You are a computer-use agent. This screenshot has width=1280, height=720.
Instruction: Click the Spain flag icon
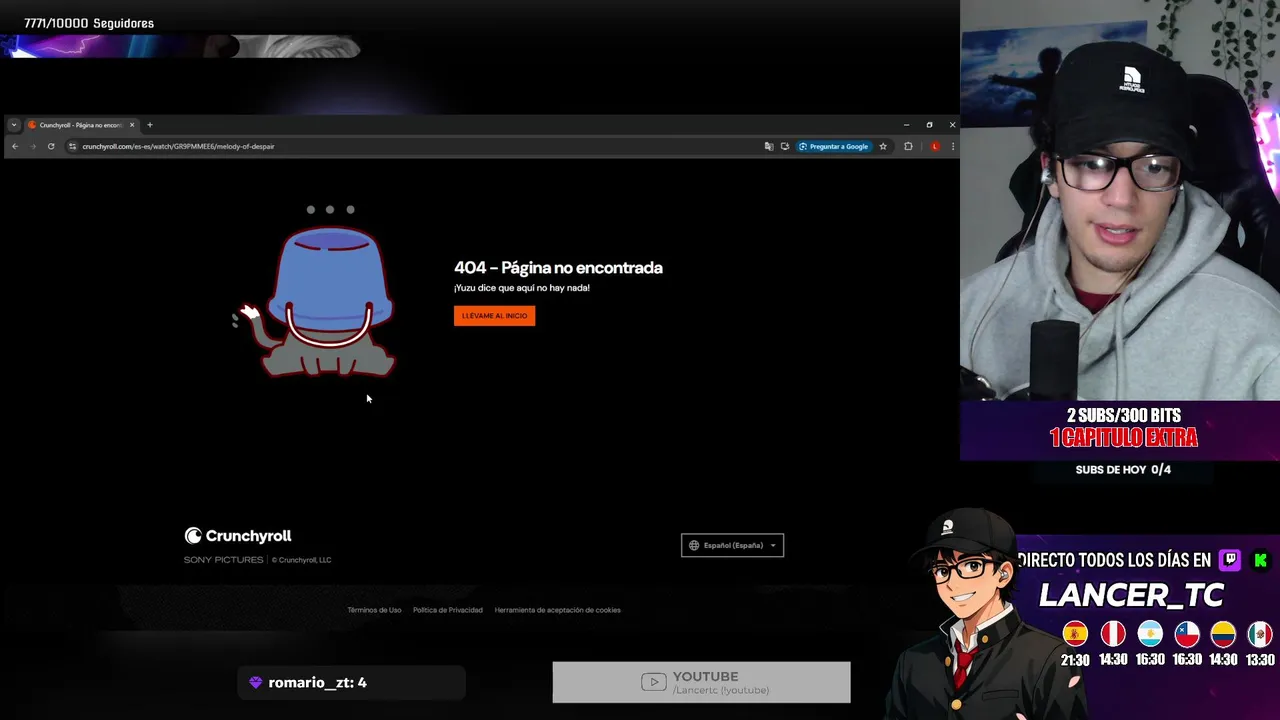pos(1075,634)
